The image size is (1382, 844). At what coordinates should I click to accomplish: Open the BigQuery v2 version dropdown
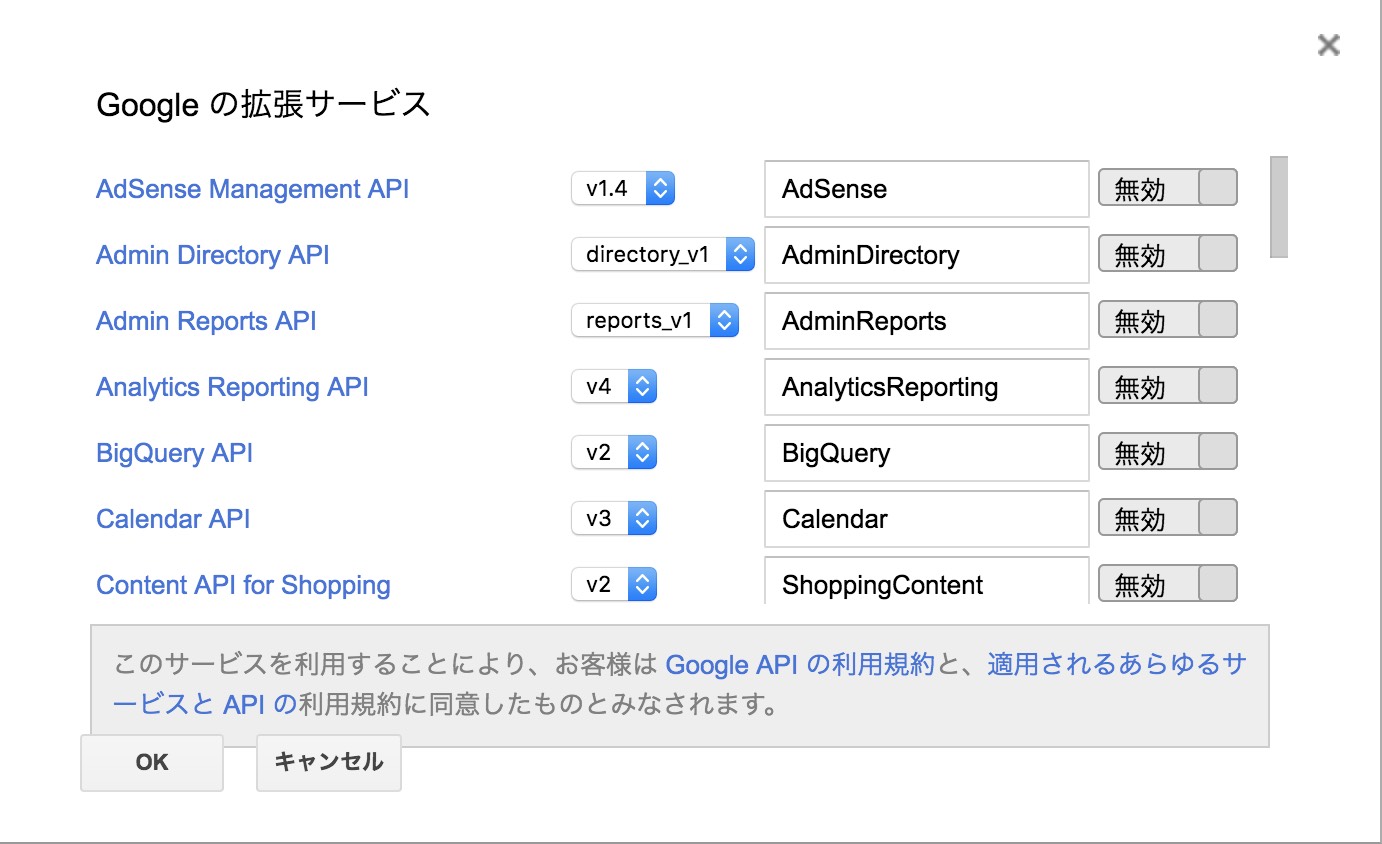click(x=614, y=452)
